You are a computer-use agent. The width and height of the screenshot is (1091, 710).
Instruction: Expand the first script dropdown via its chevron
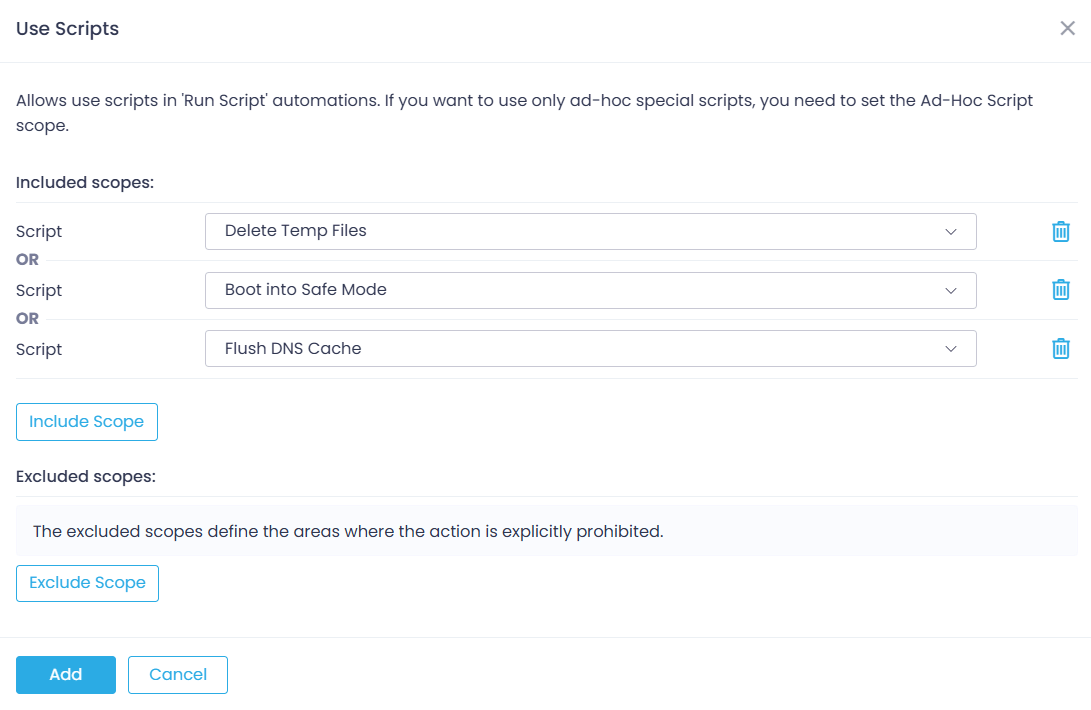953,231
